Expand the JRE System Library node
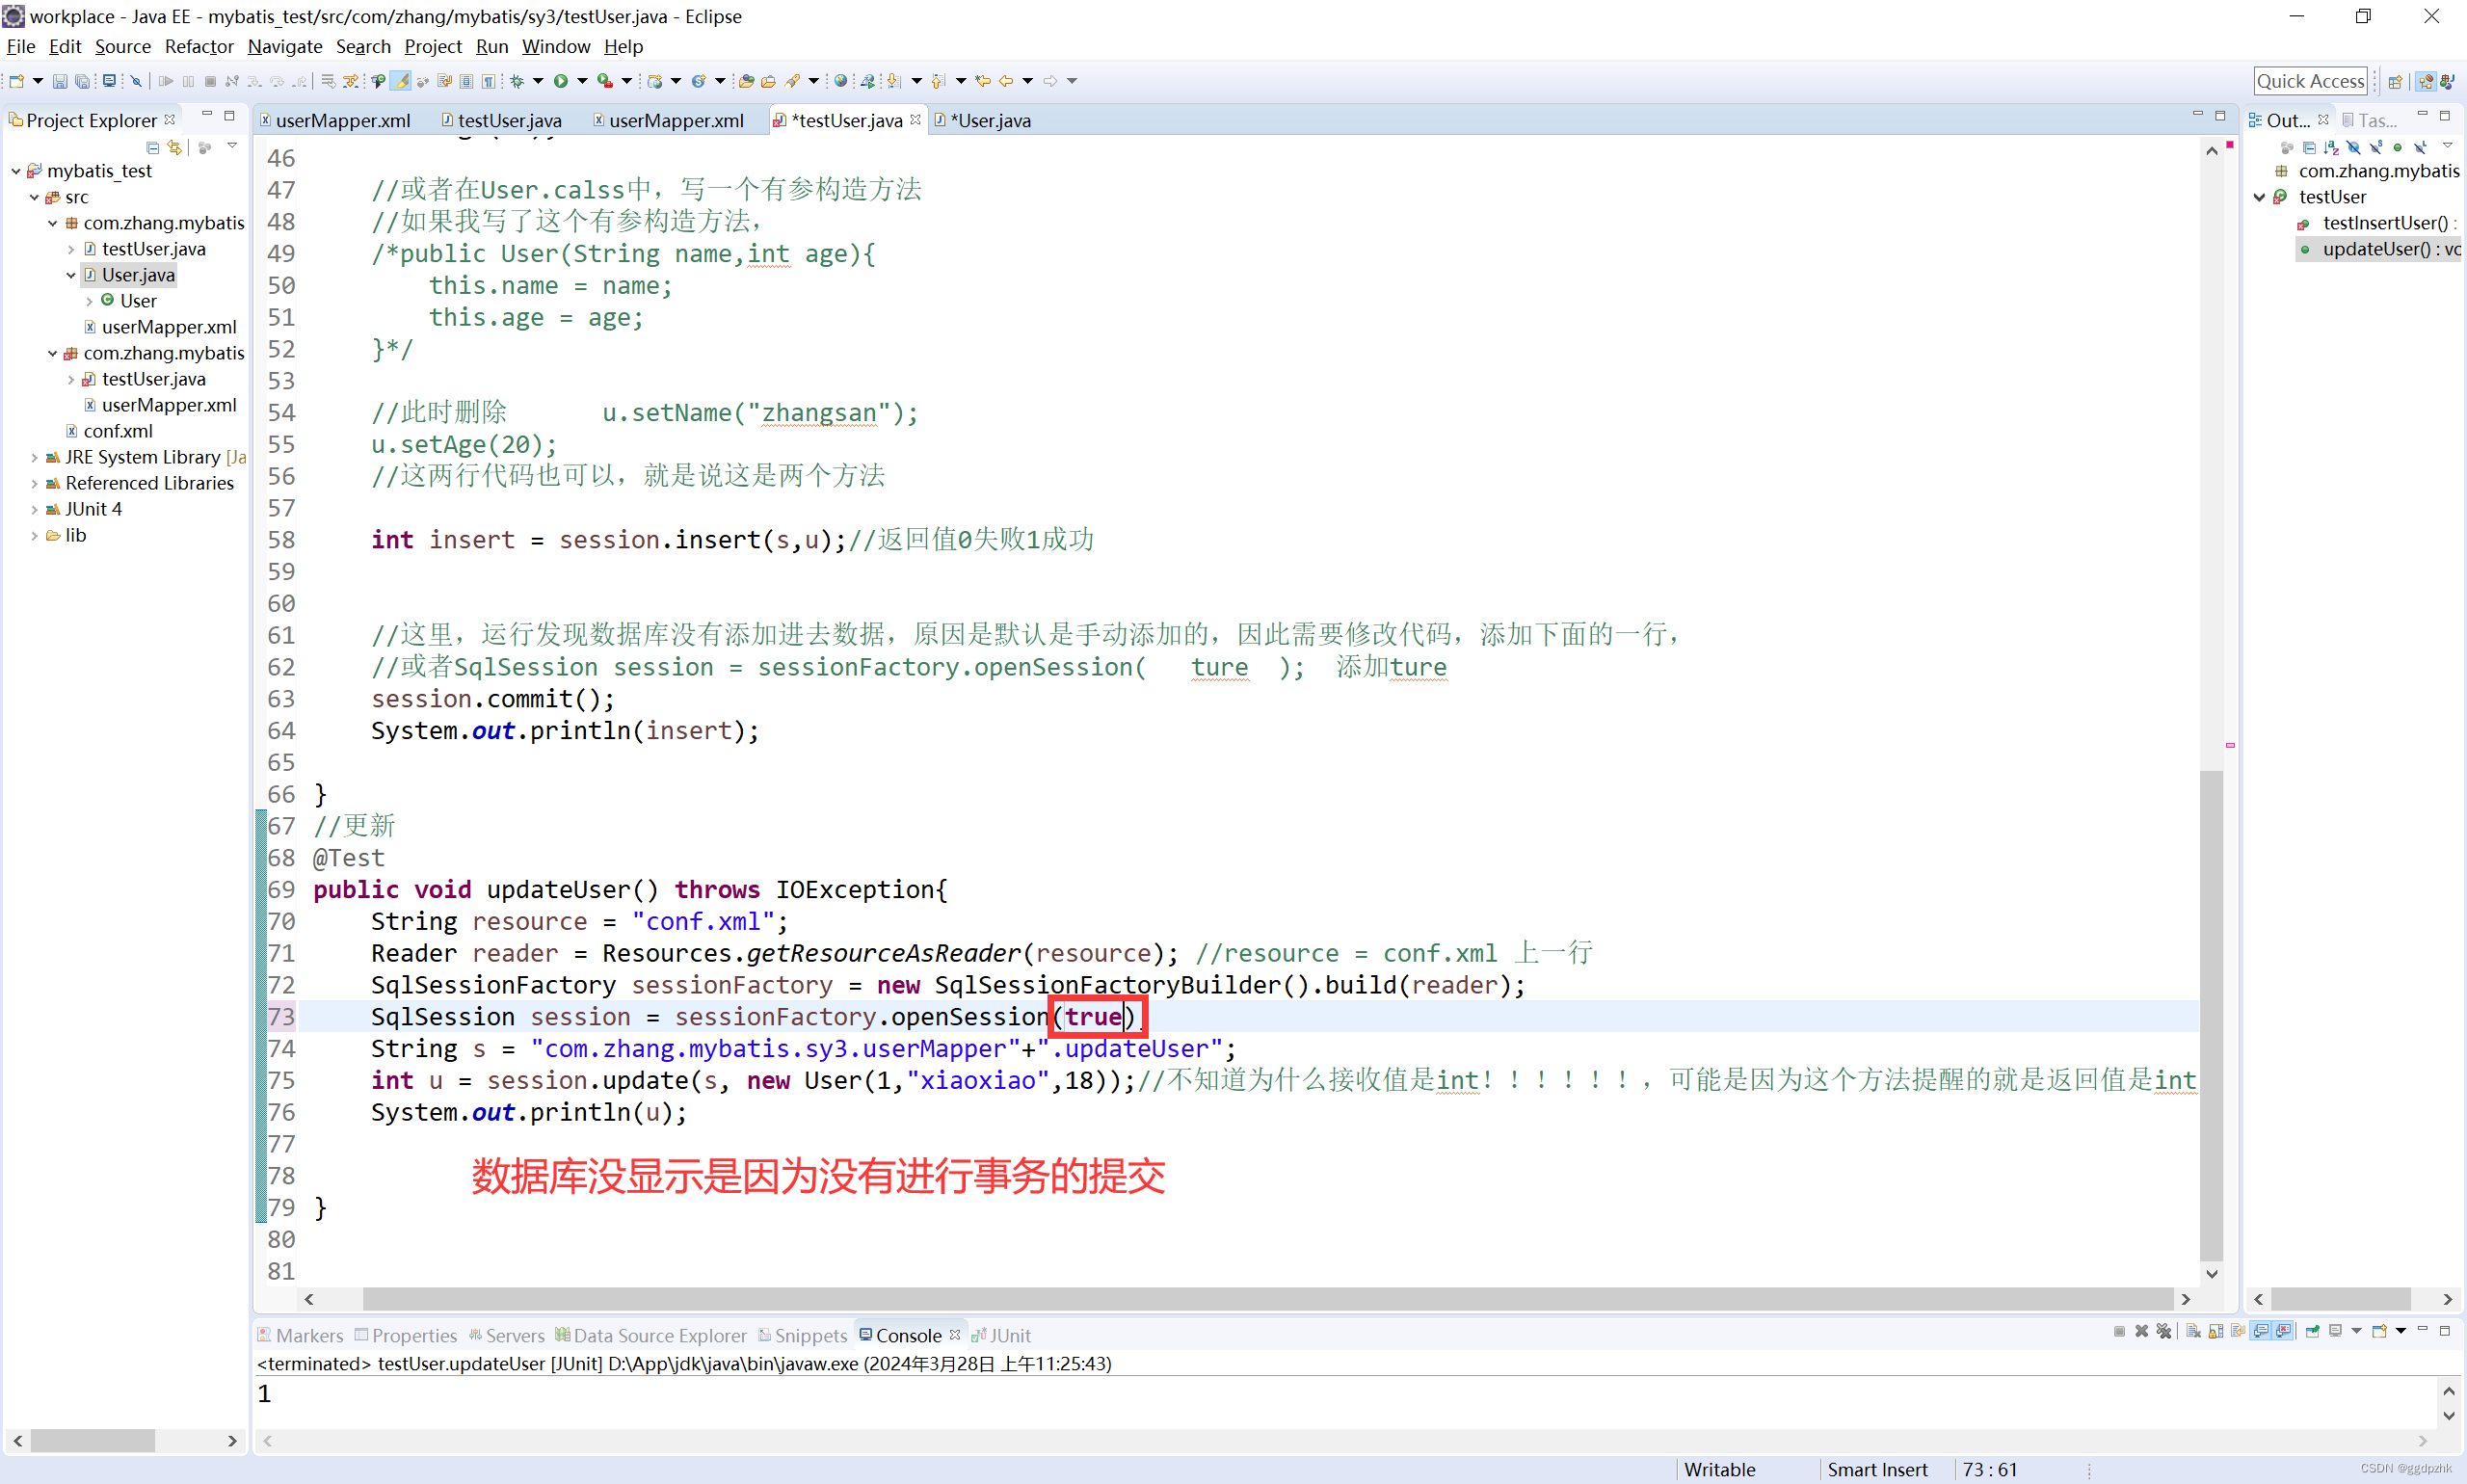The width and height of the screenshot is (2467, 1484). 34,457
